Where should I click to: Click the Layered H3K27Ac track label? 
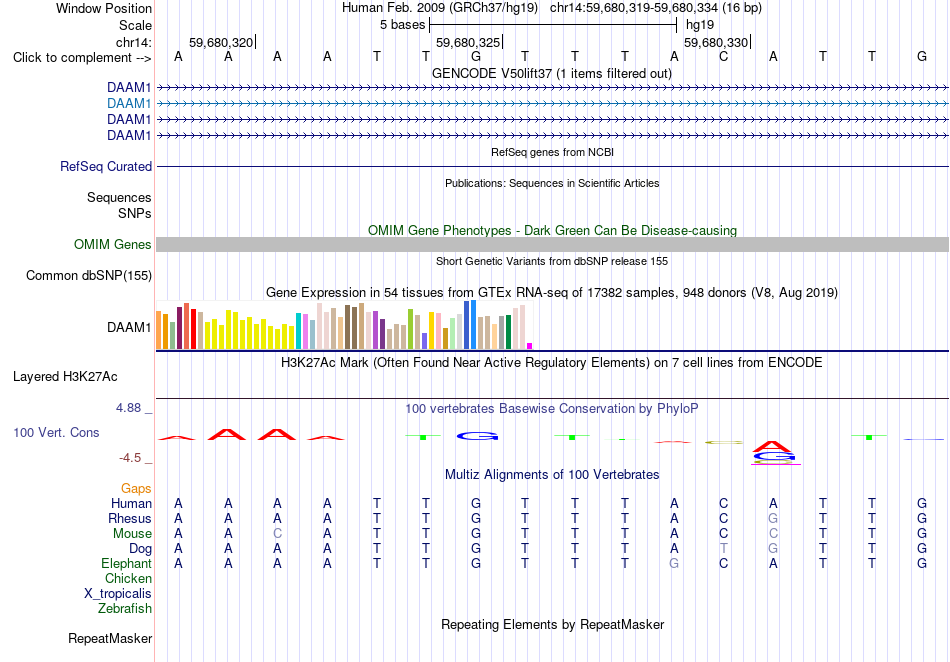(65, 377)
